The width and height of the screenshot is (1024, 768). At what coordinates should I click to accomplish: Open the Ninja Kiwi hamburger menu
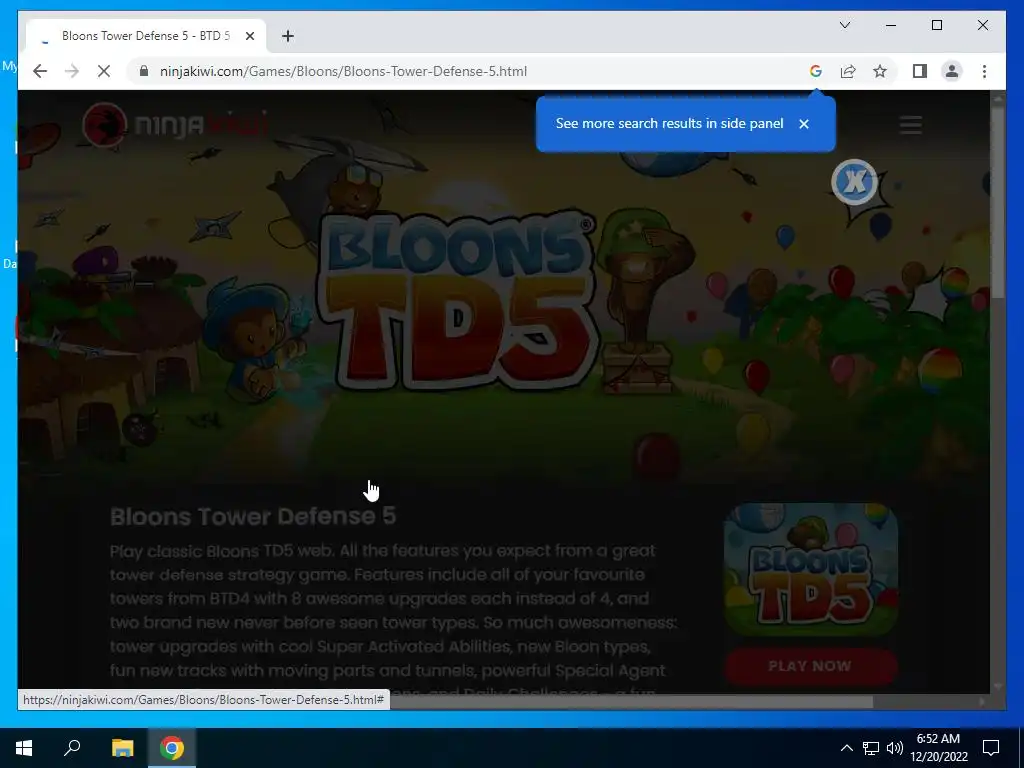[910, 124]
